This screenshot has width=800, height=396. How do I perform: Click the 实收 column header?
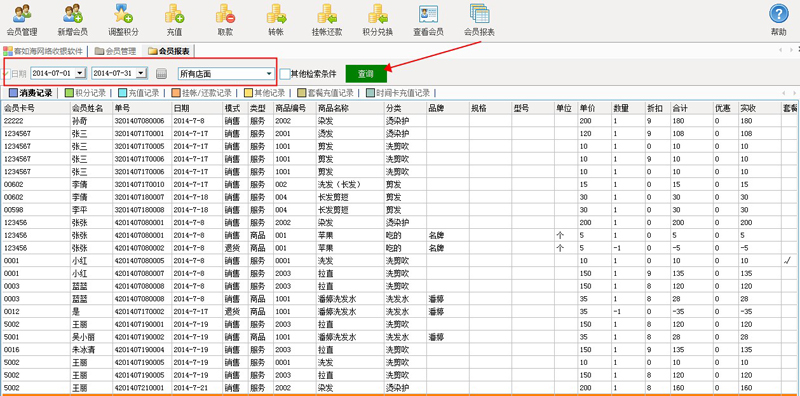(x=760, y=108)
